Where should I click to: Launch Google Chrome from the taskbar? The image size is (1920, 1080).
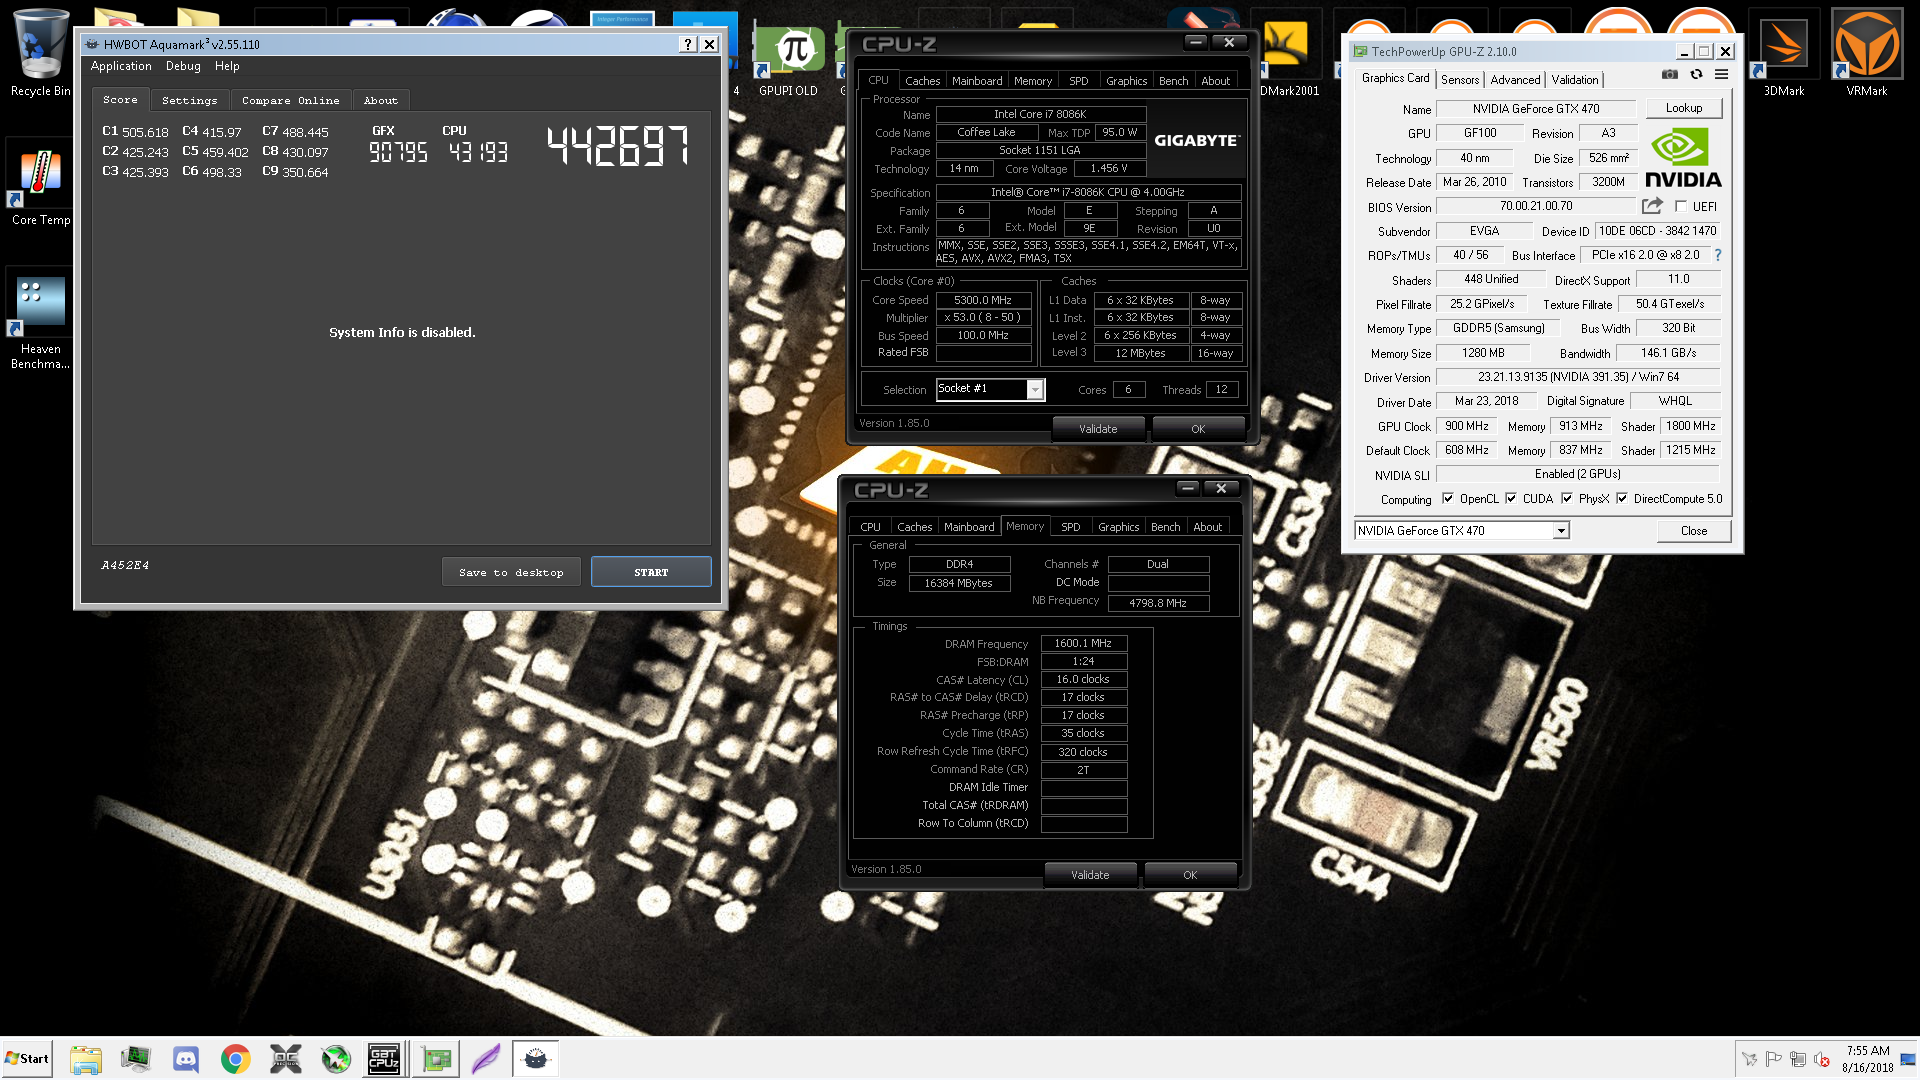[x=236, y=1059]
